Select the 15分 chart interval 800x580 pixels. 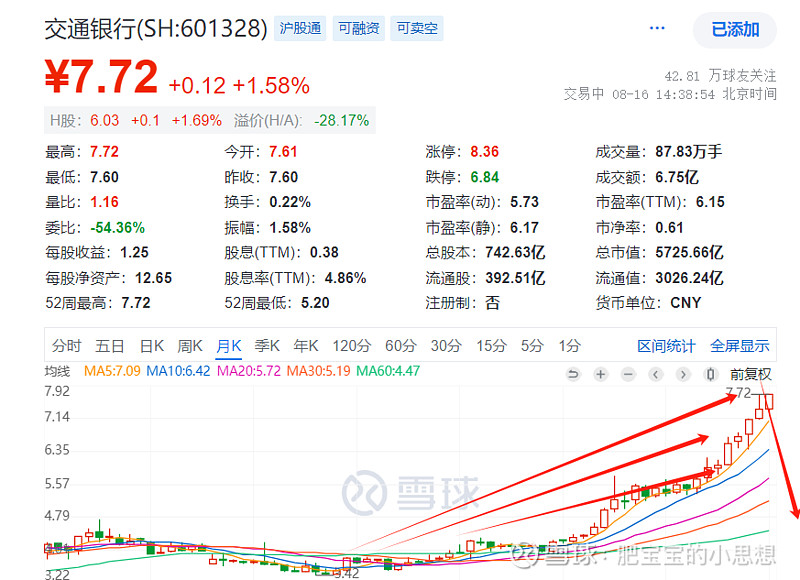pos(491,346)
